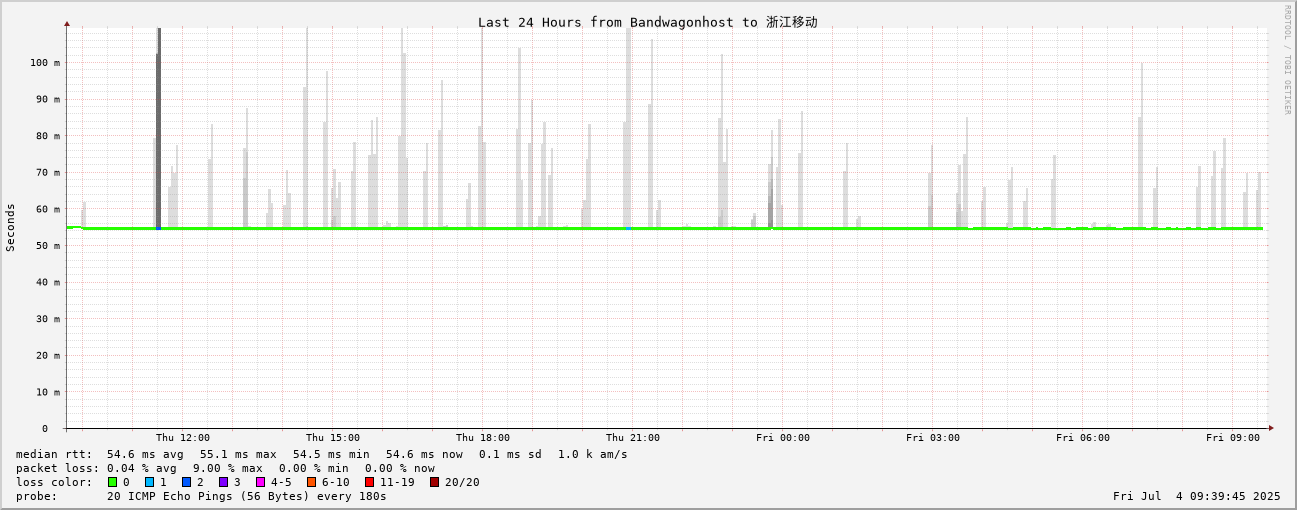This screenshot has height=510, width=1297.
Task: Click the 'Fri 00:00' time axis label
Action: pos(783,438)
